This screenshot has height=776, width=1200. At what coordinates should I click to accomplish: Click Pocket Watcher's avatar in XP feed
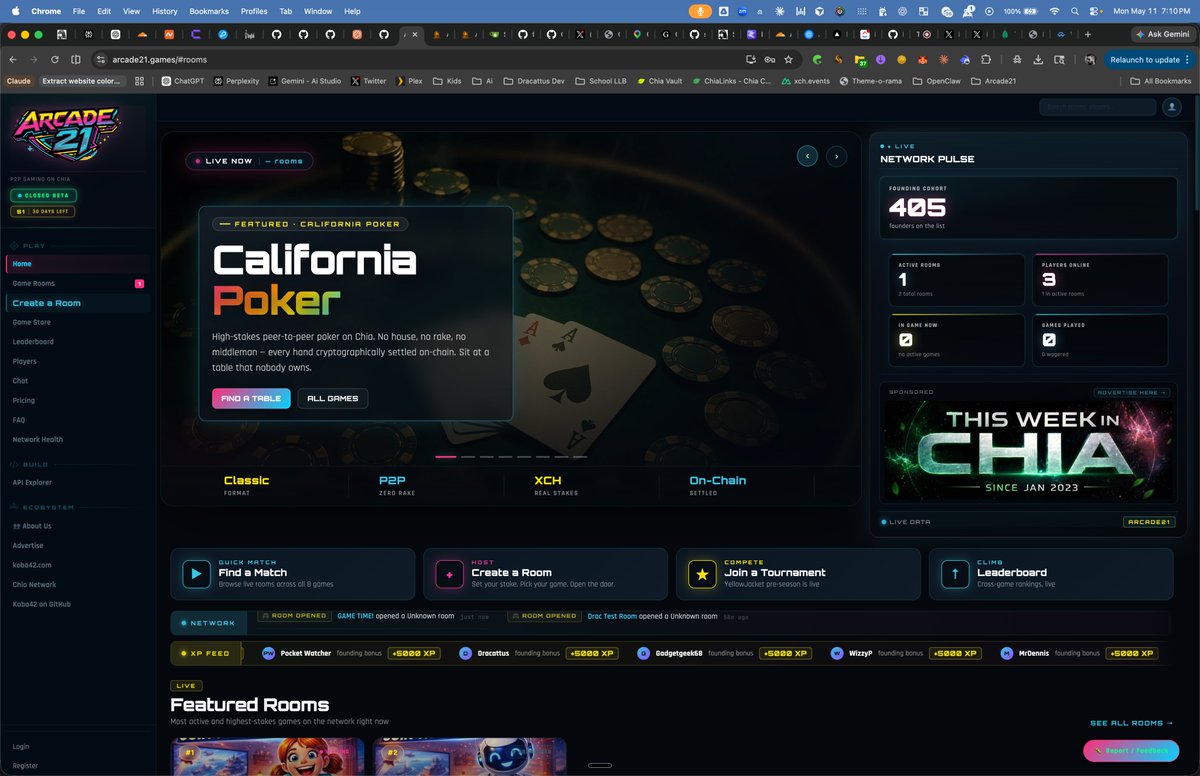tap(268, 653)
